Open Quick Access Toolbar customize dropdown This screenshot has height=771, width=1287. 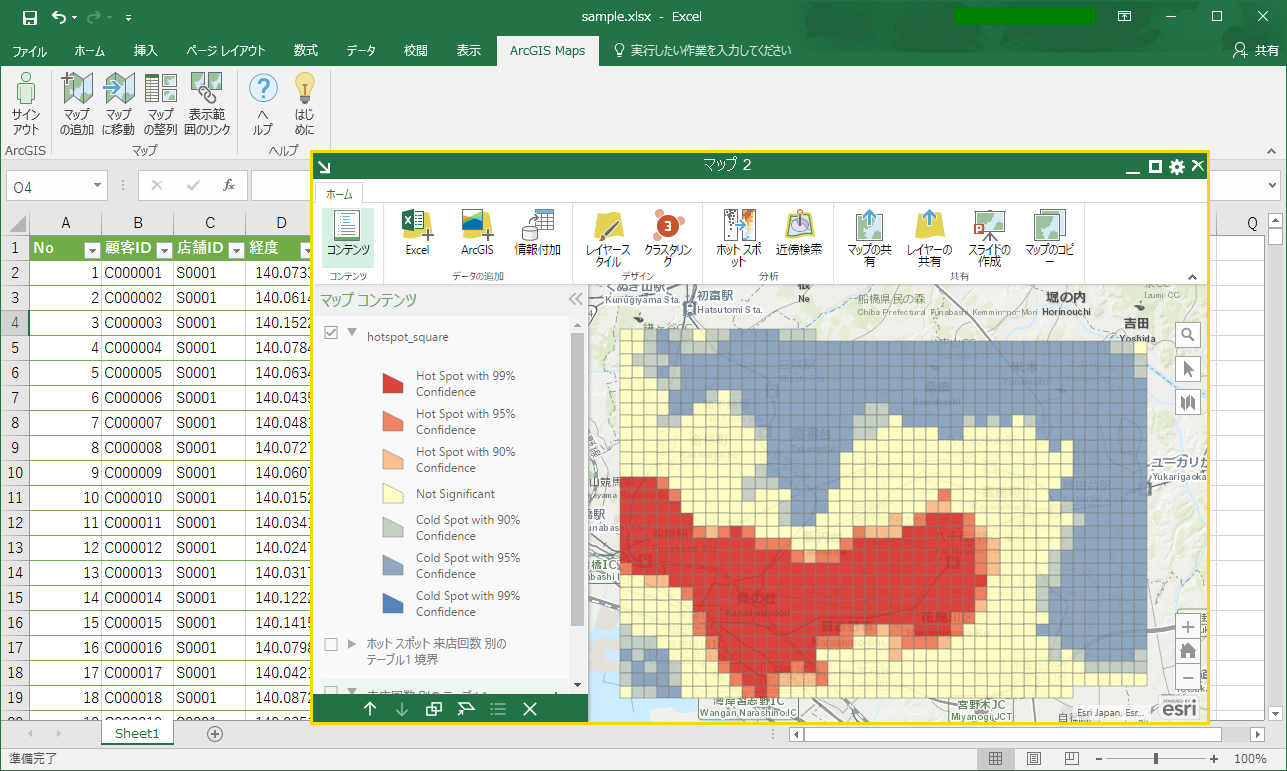pyautogui.click(x=129, y=18)
